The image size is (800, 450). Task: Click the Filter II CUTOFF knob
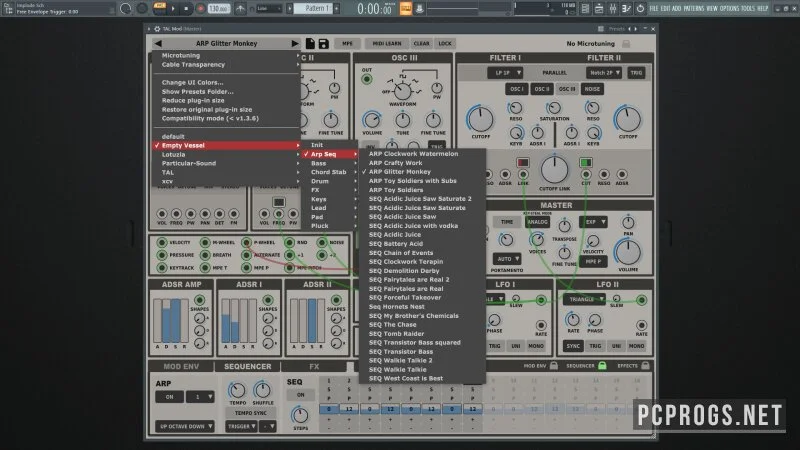click(628, 119)
